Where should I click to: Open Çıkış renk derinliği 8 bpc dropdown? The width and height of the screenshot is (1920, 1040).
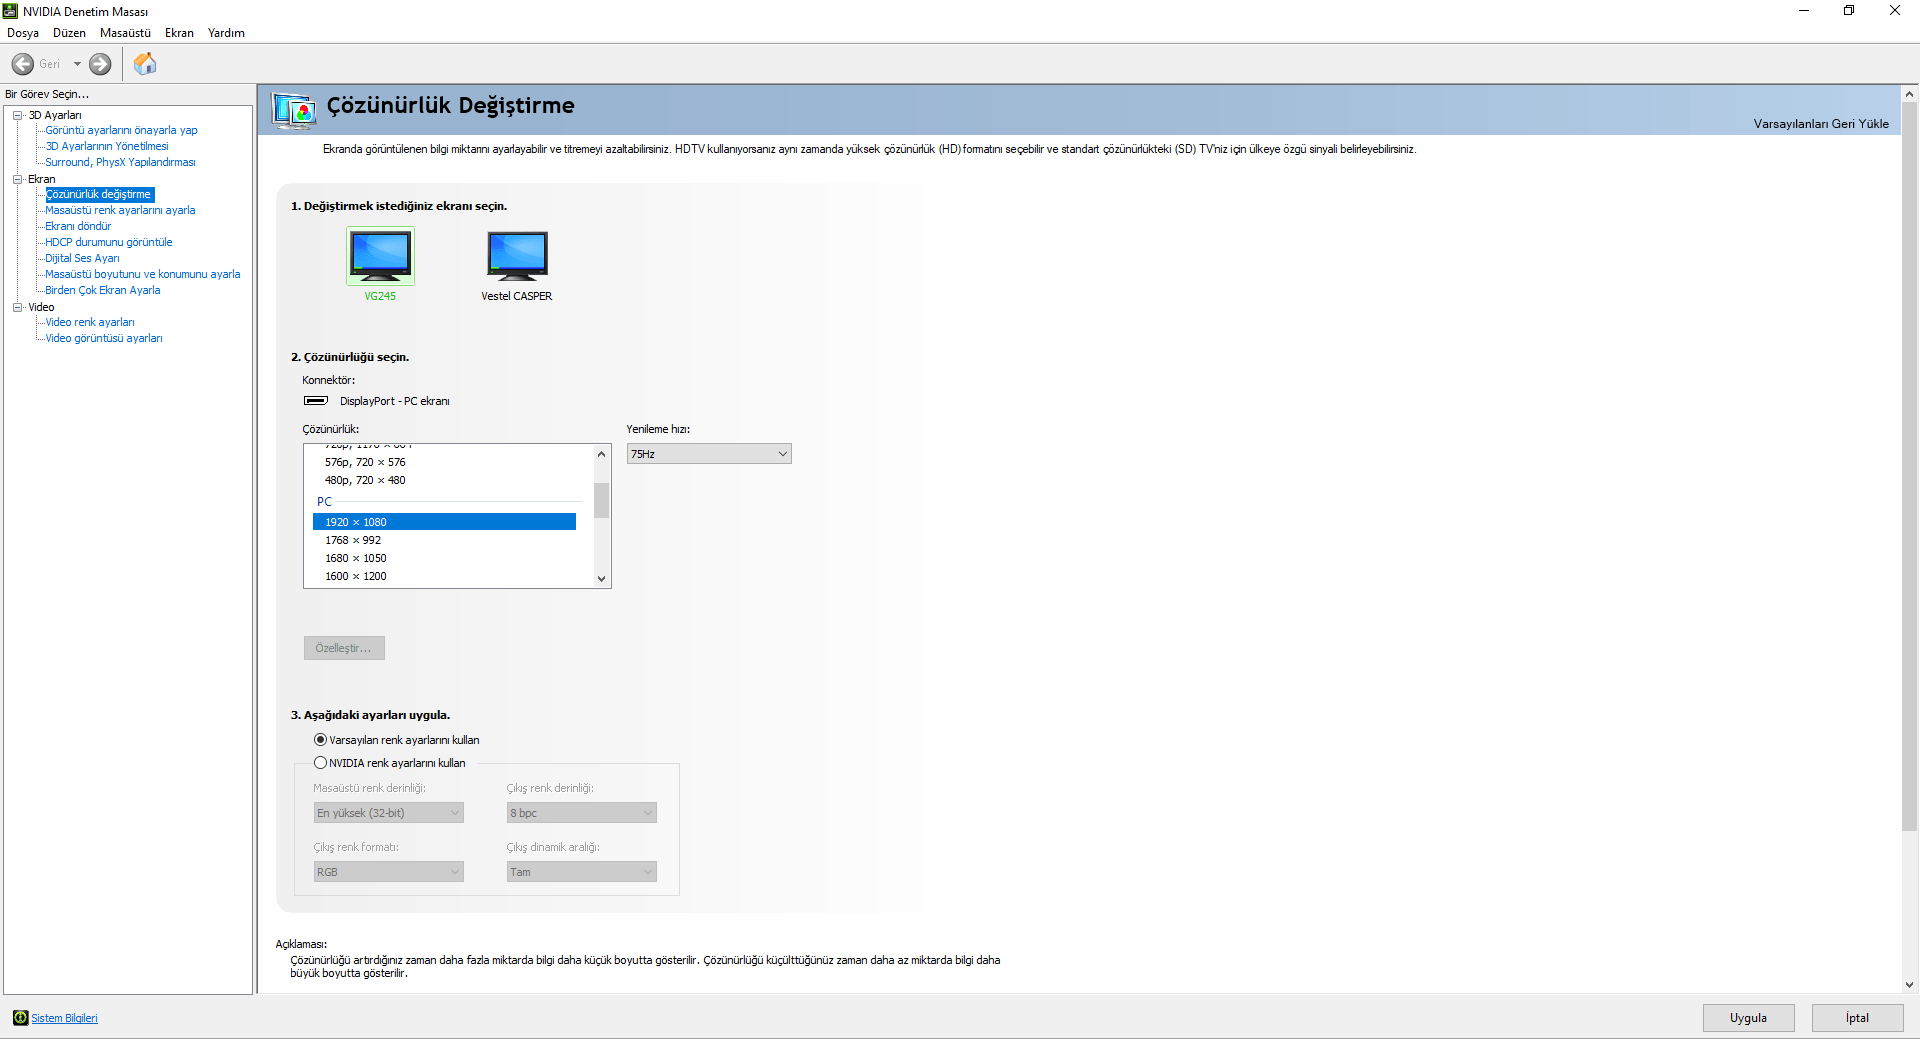581,813
